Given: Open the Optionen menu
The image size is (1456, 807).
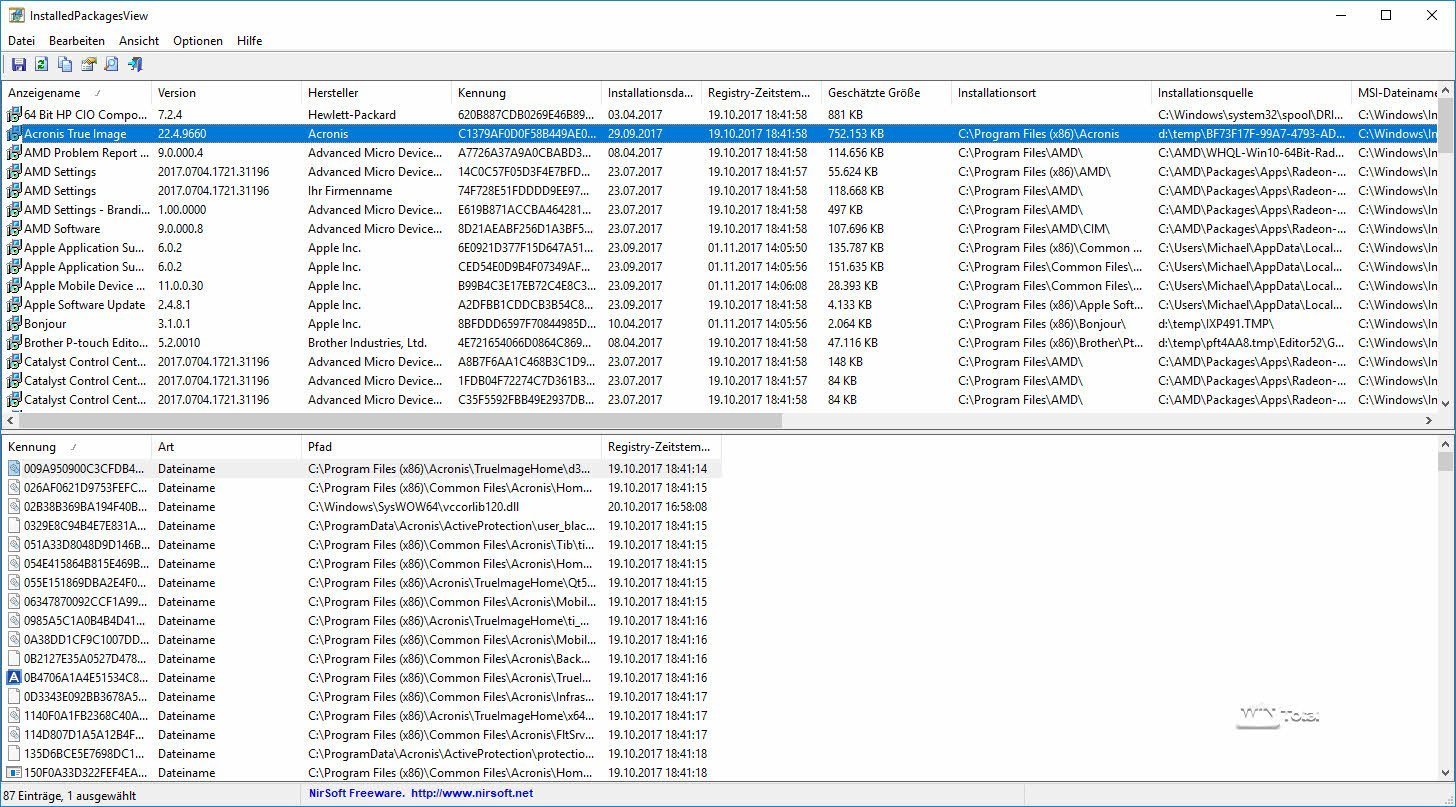Looking at the screenshot, I should tap(198, 41).
